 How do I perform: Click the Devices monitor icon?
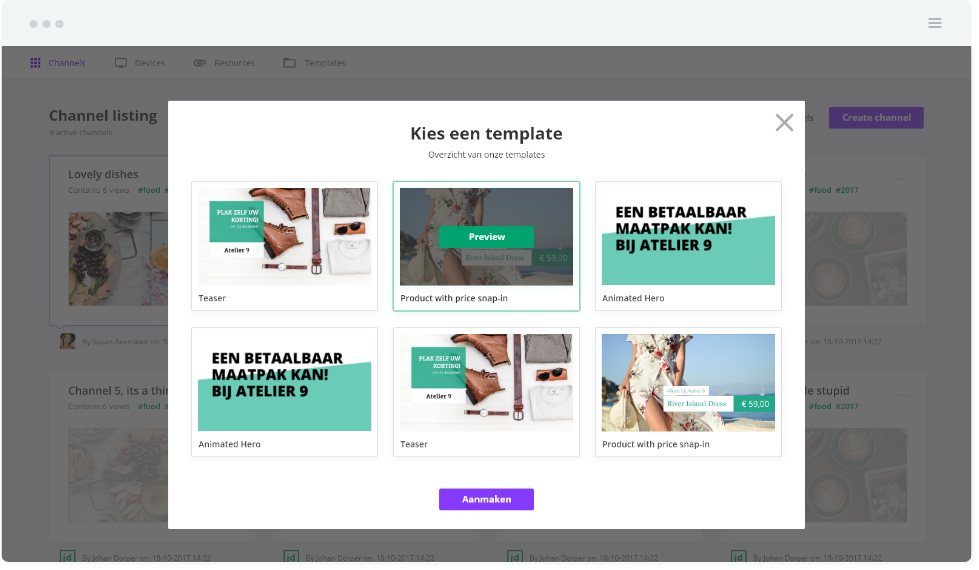click(x=121, y=63)
